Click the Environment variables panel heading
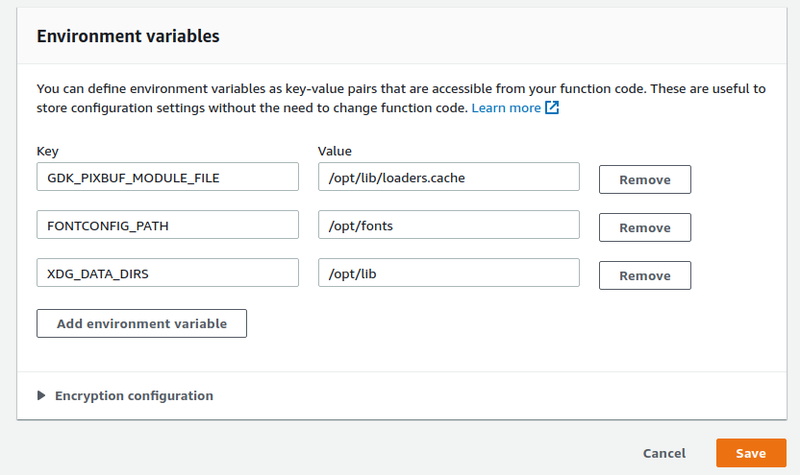800x475 pixels. (x=128, y=36)
